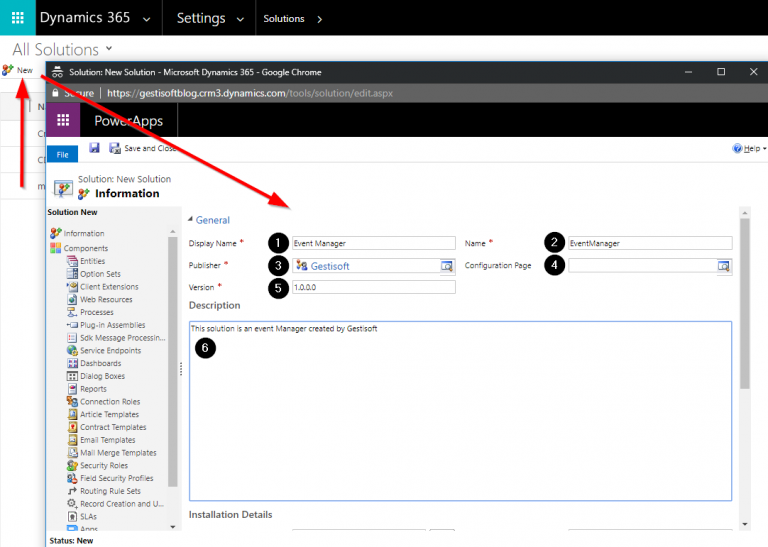Click the Entities icon in the tree
The image size is (768, 547).
(72, 261)
